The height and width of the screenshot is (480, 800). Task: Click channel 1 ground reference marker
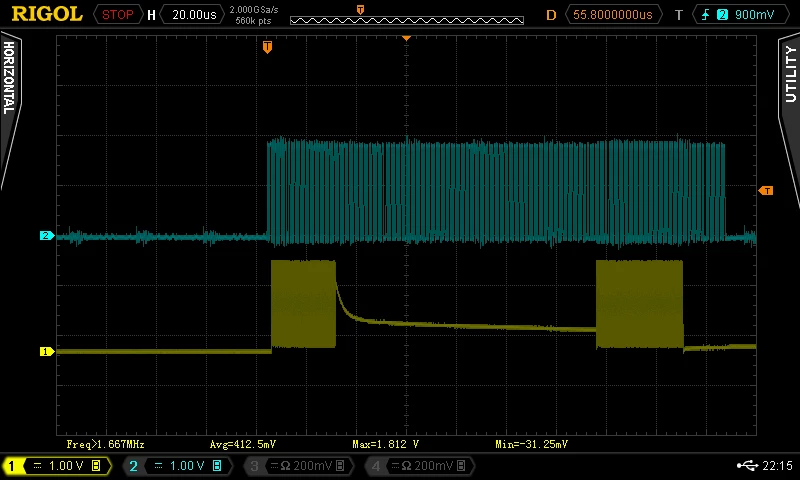click(x=47, y=351)
